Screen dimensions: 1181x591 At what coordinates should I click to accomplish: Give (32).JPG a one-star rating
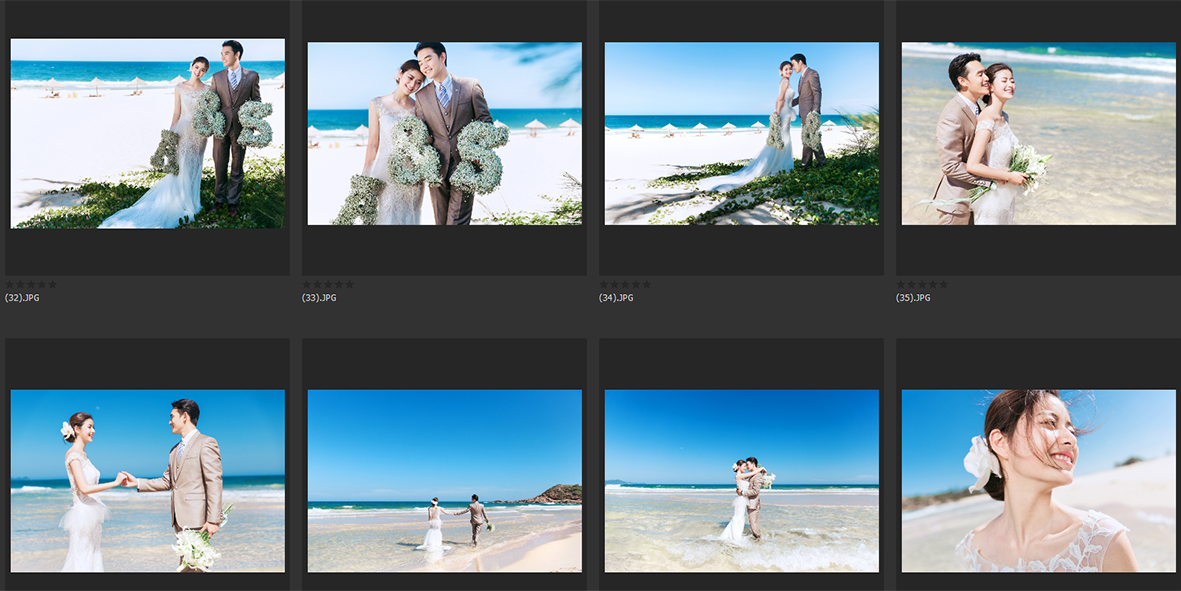10,284
